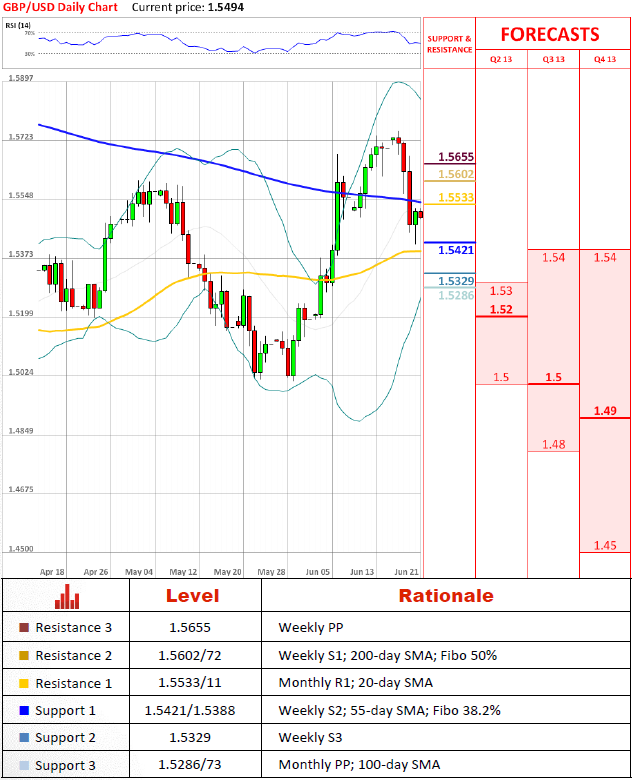
Task: Click the Support 1 blue swatch
Action: pos(24,710)
